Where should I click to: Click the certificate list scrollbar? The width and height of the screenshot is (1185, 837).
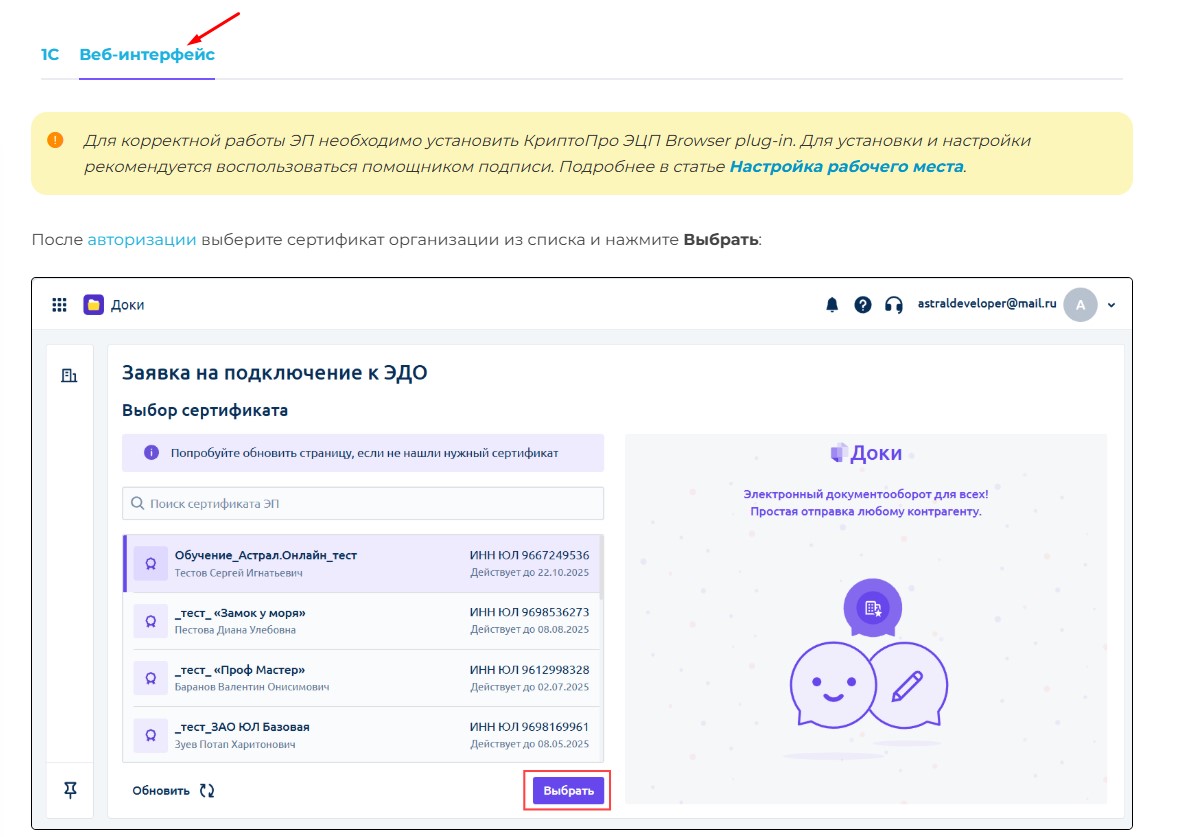602,567
